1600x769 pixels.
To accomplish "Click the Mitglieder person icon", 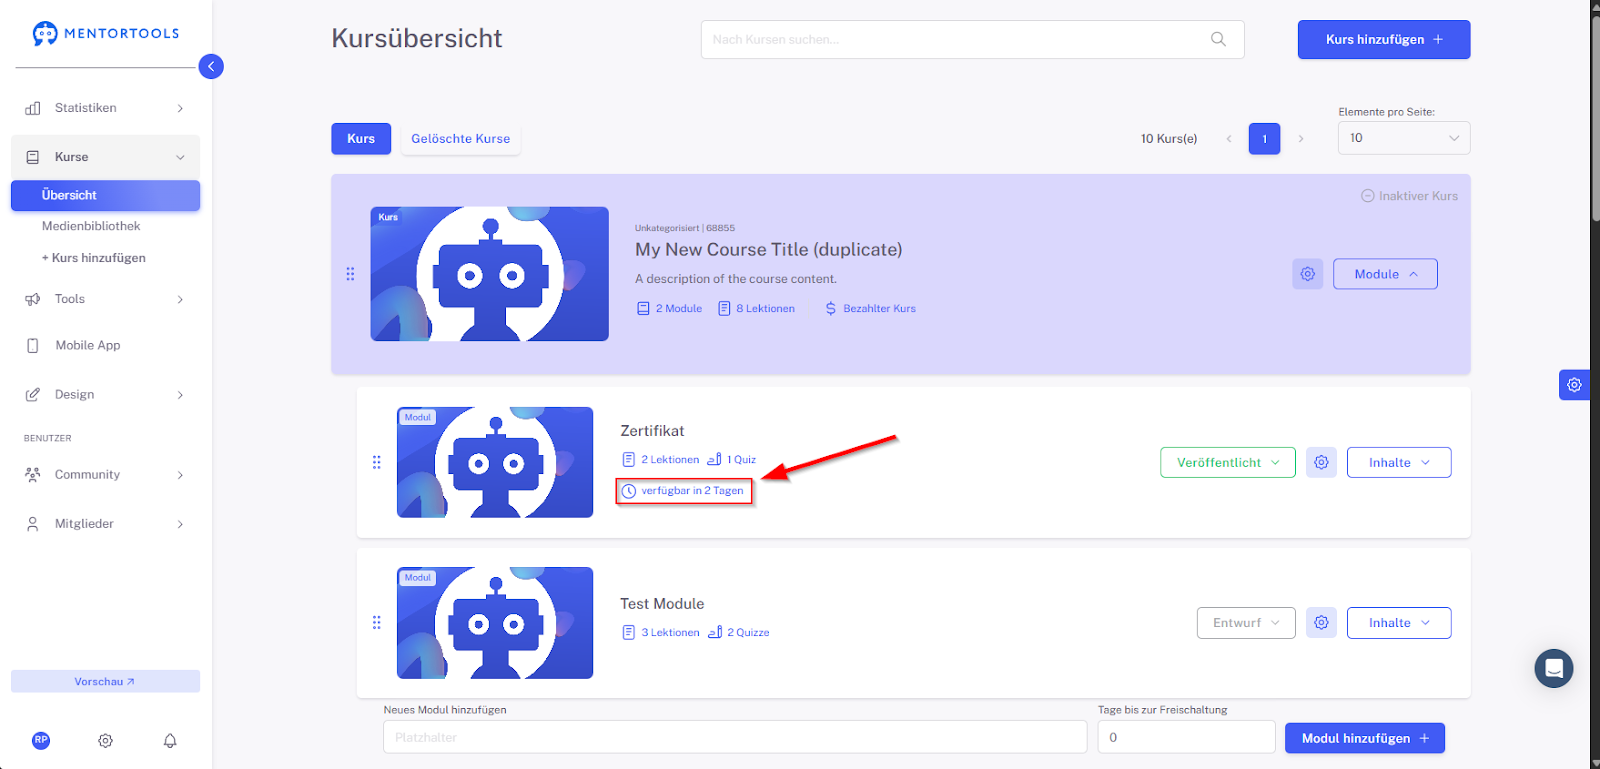I will point(33,524).
